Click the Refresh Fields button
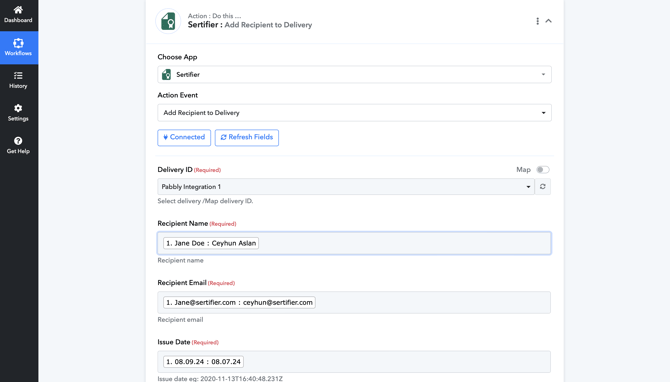 pyautogui.click(x=247, y=138)
